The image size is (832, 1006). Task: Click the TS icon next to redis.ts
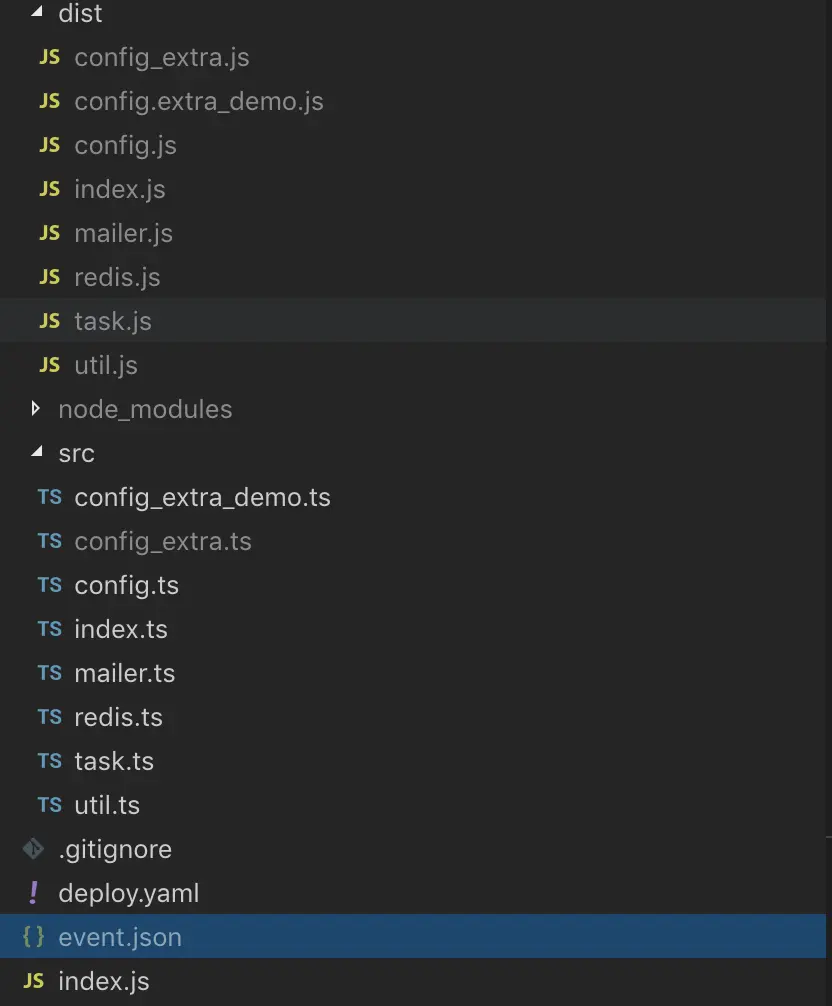click(49, 717)
